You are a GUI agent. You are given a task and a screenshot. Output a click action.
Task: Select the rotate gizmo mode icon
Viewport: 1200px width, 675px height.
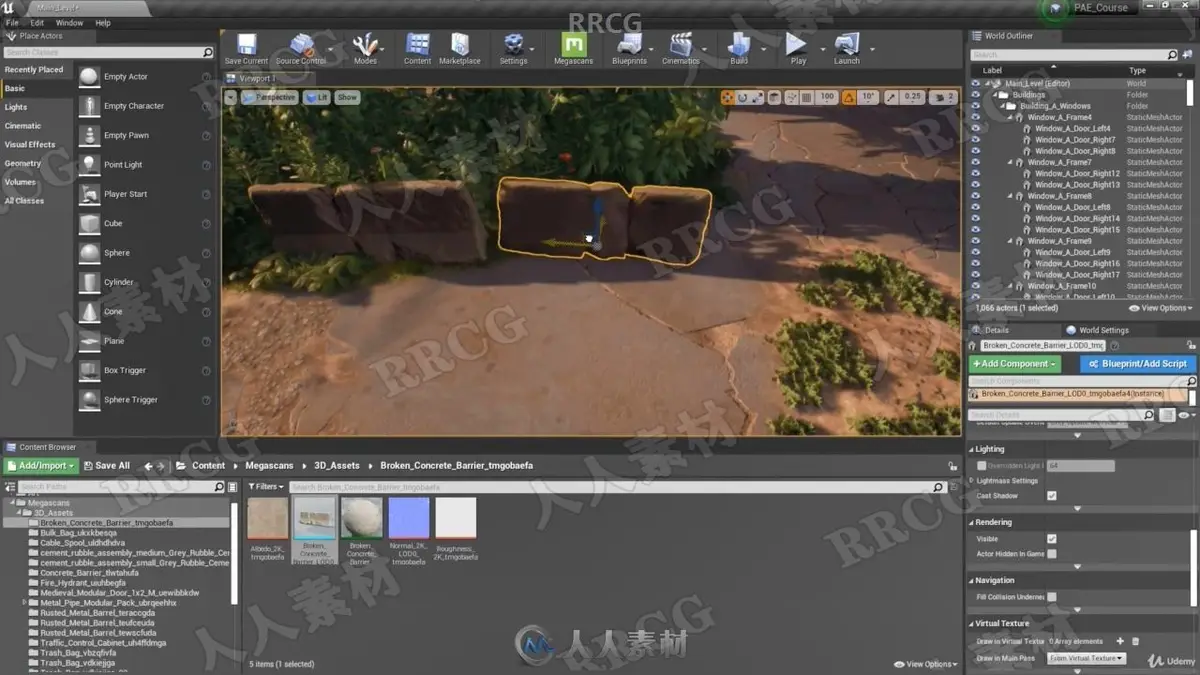pos(743,97)
